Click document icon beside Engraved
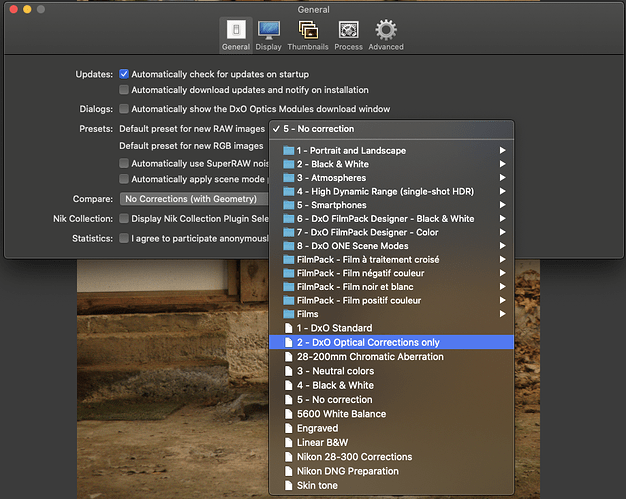This screenshot has width=626, height=499. click(288, 428)
